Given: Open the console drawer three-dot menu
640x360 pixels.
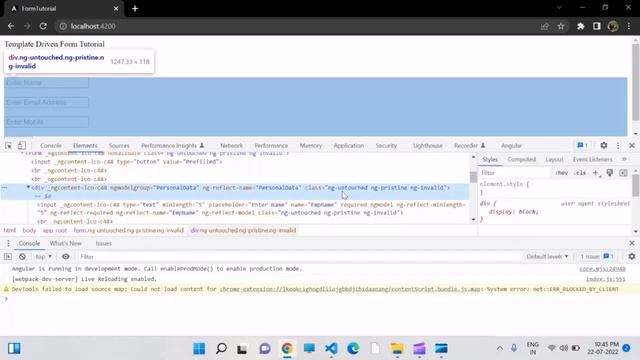Looking at the screenshot, I should (x=8, y=243).
